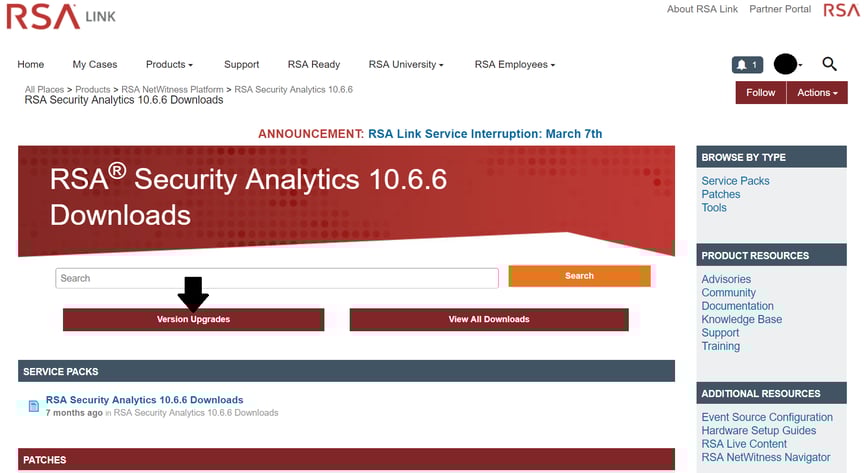Go to Home

pos(31,64)
